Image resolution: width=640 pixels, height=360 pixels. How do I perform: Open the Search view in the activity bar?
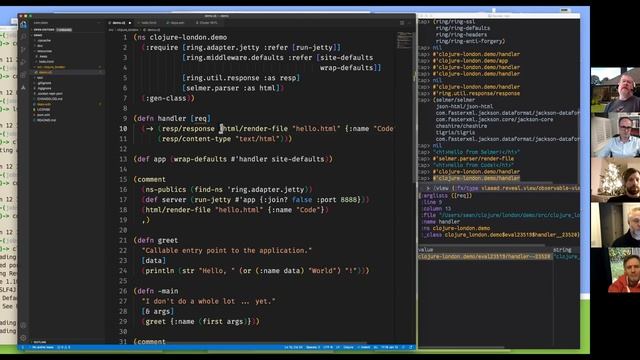point(23,37)
